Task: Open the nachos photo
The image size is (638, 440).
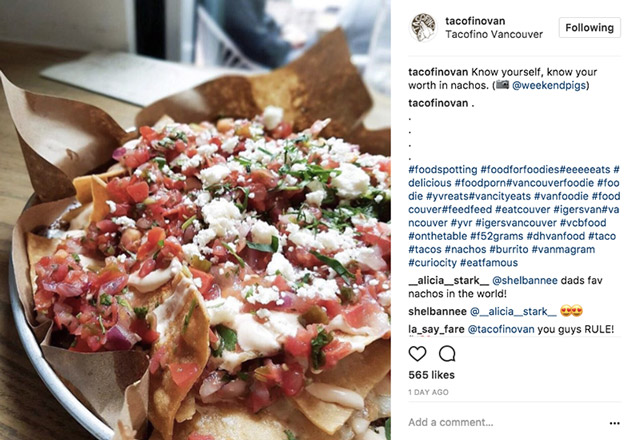Action: click(x=195, y=220)
